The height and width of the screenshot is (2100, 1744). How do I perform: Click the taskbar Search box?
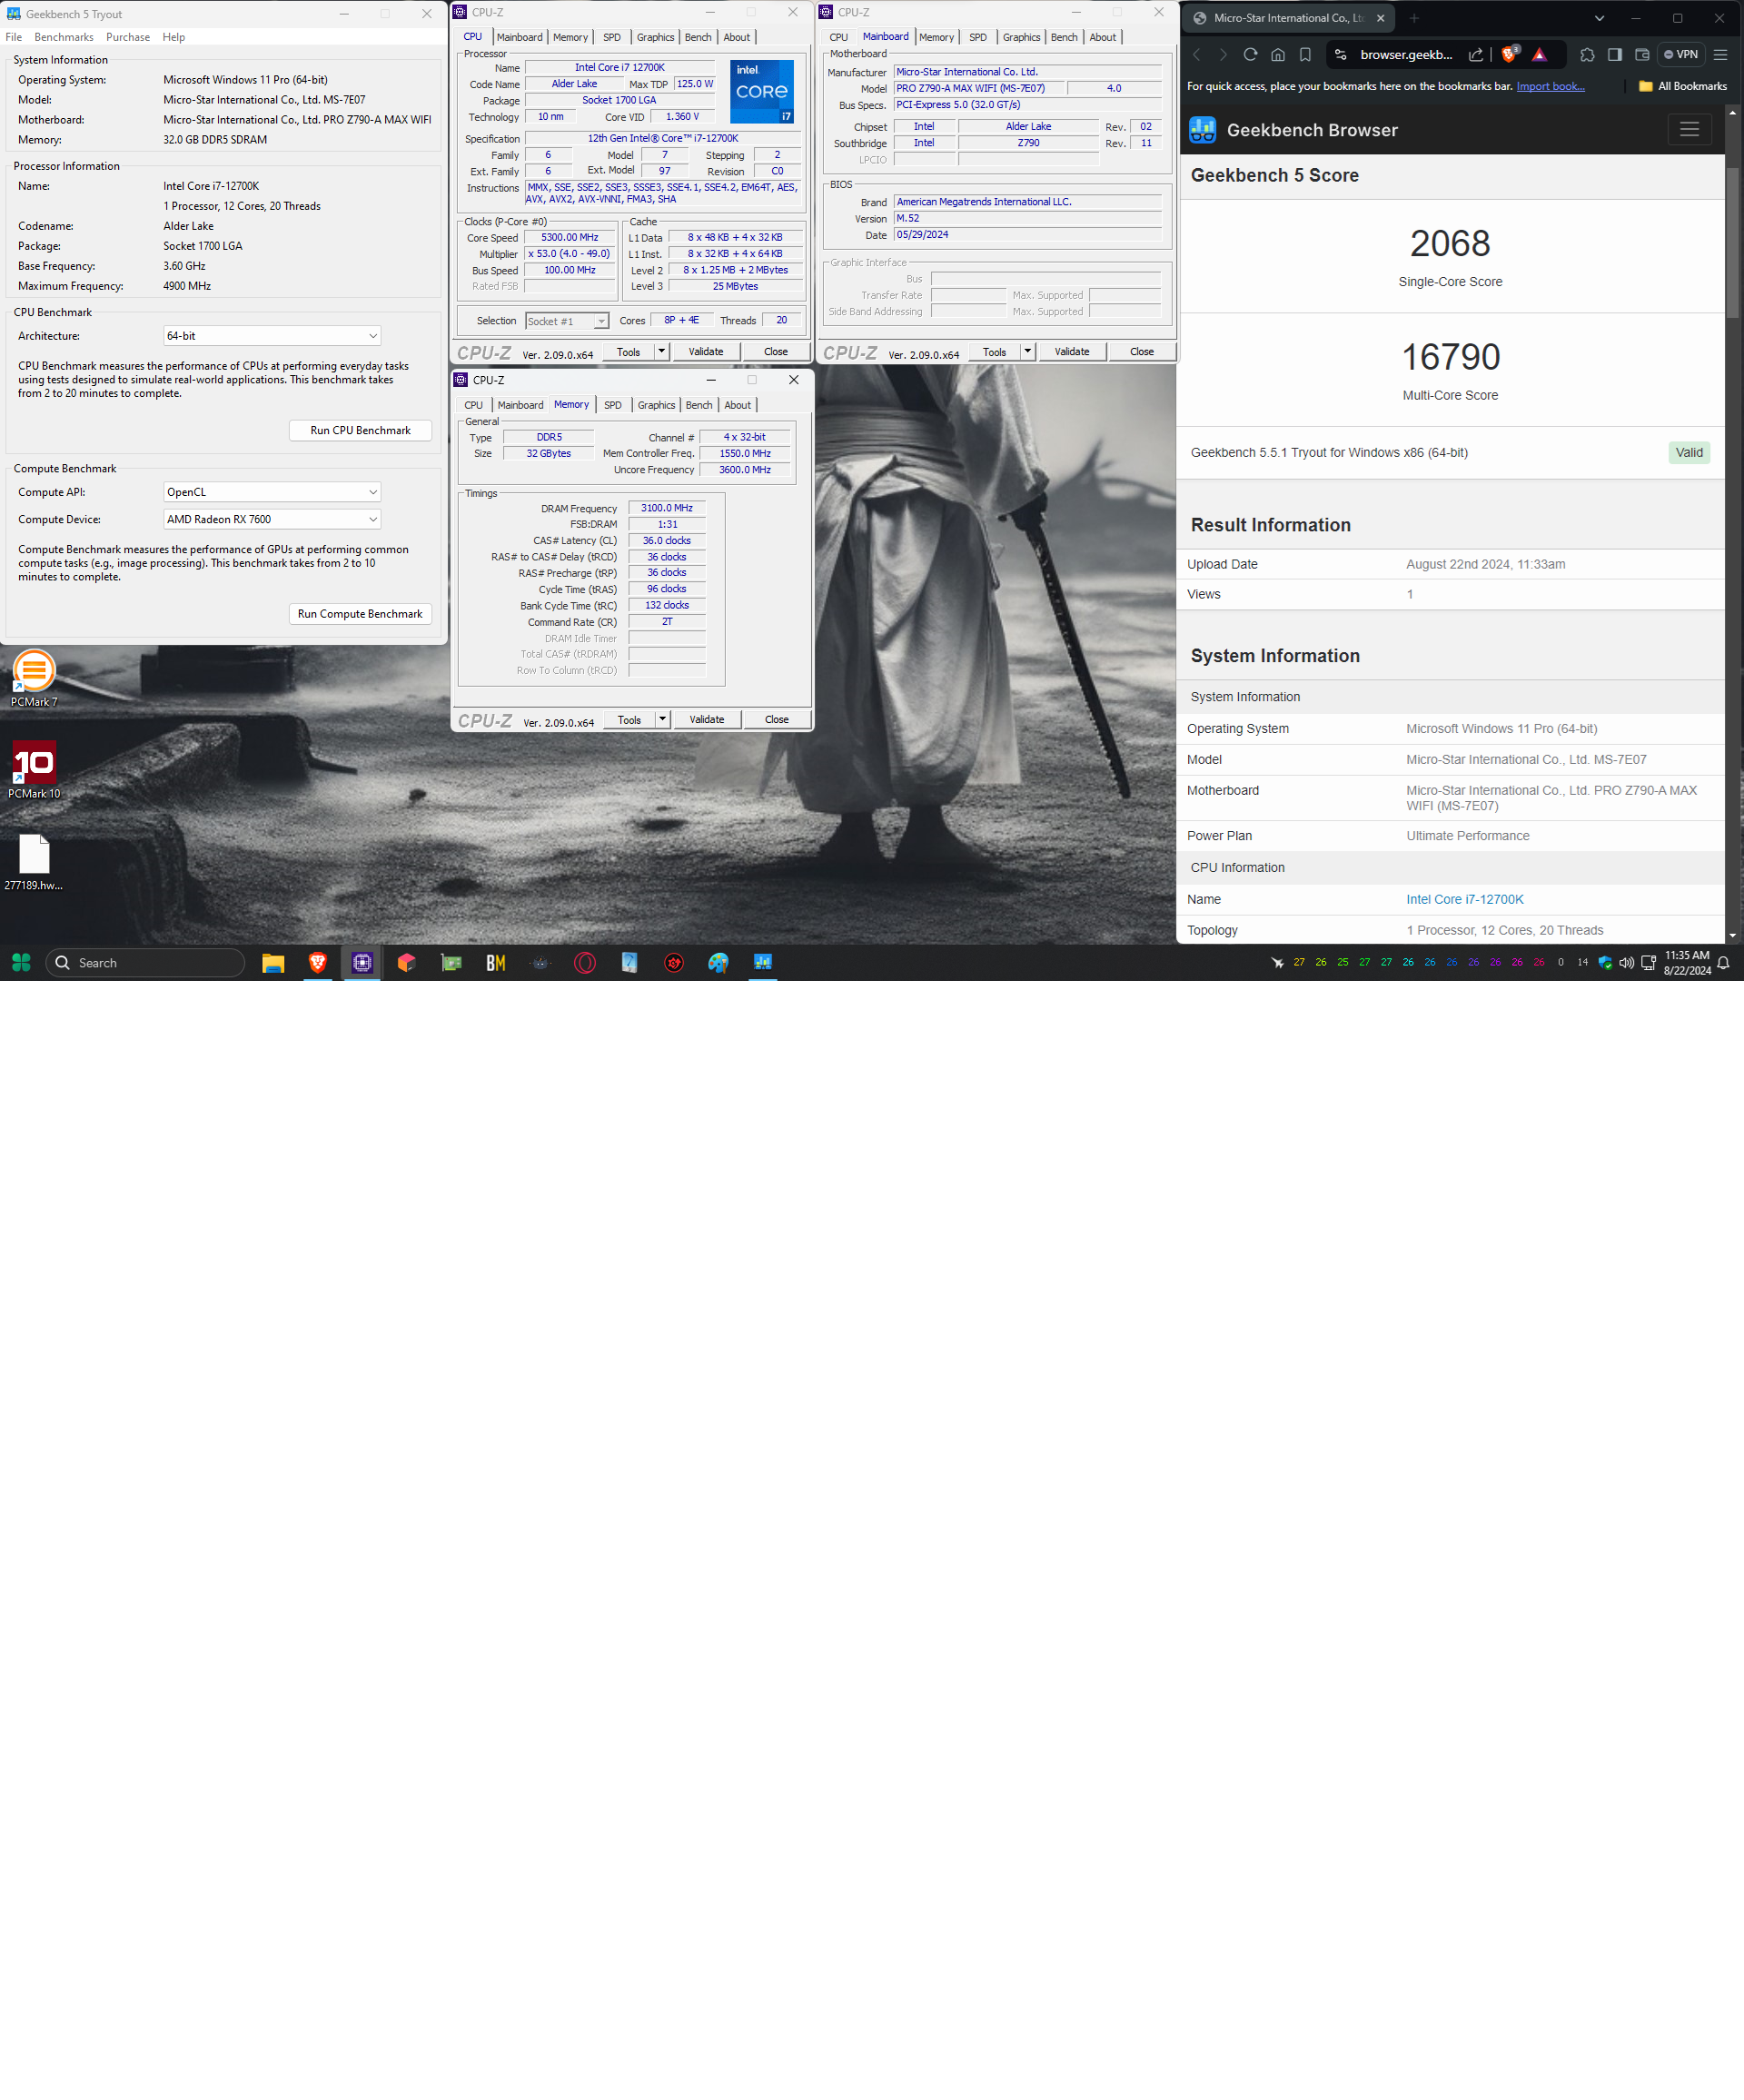[145, 962]
